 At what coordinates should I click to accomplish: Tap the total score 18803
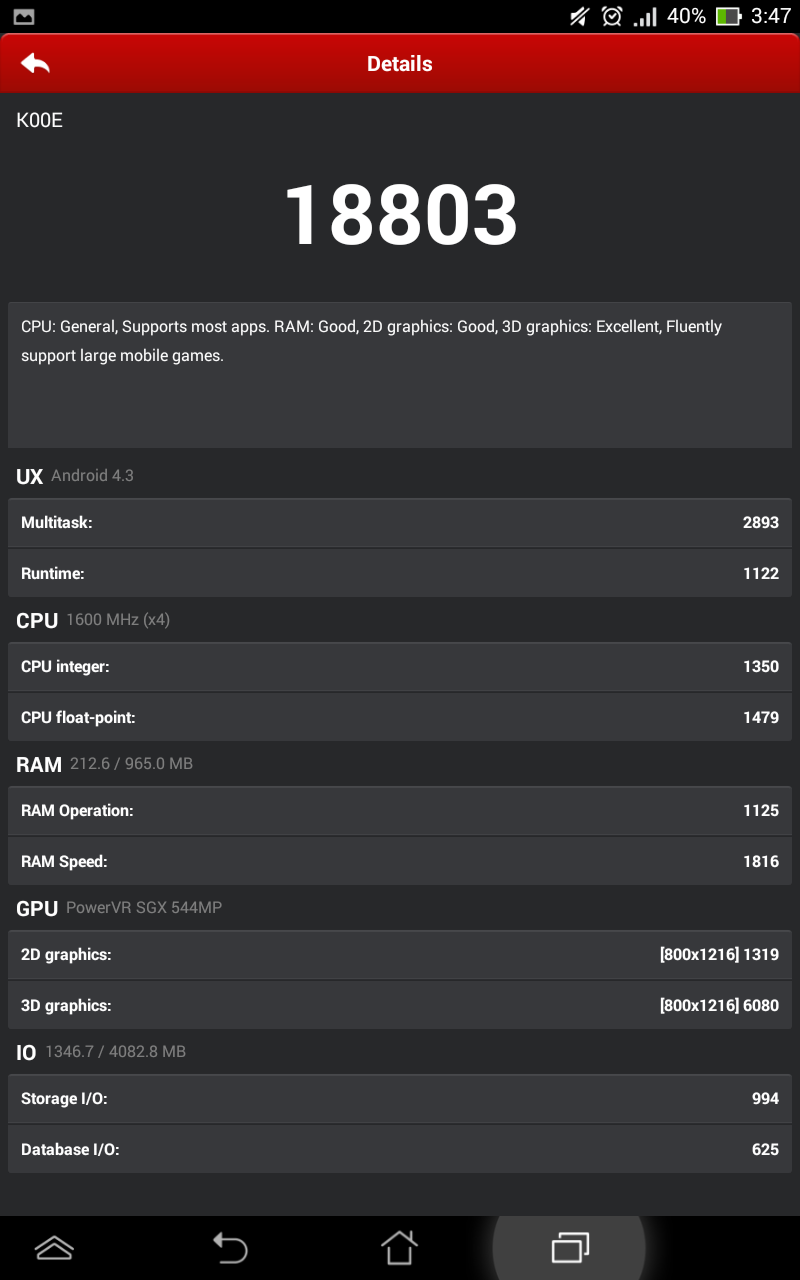click(401, 215)
